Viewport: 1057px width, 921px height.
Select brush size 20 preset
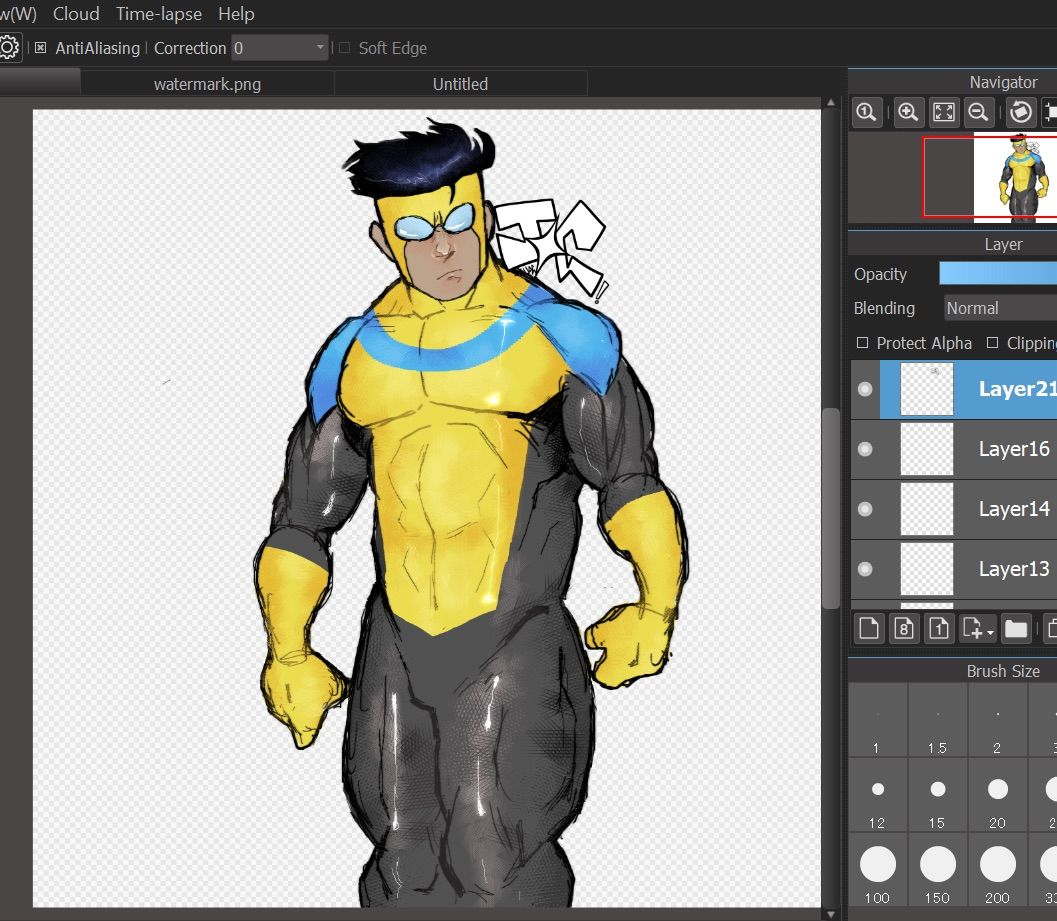click(x=997, y=795)
